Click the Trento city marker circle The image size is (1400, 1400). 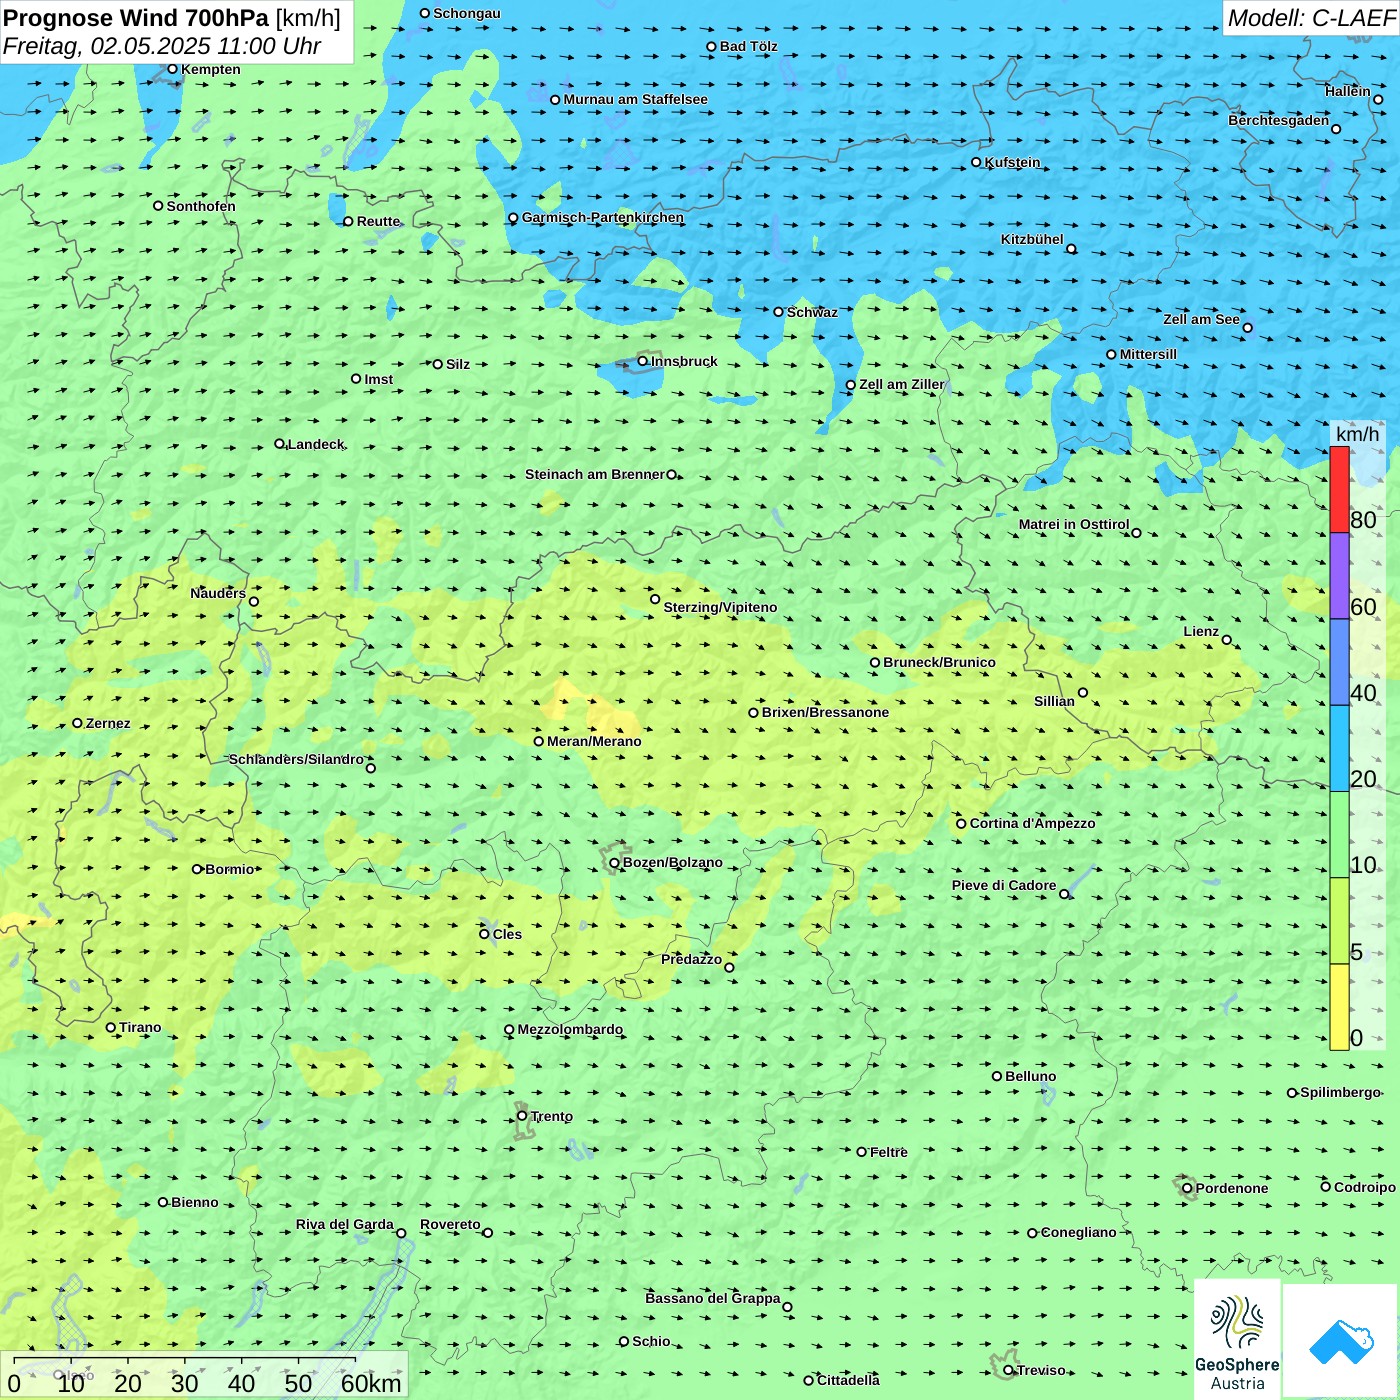[x=522, y=1116]
